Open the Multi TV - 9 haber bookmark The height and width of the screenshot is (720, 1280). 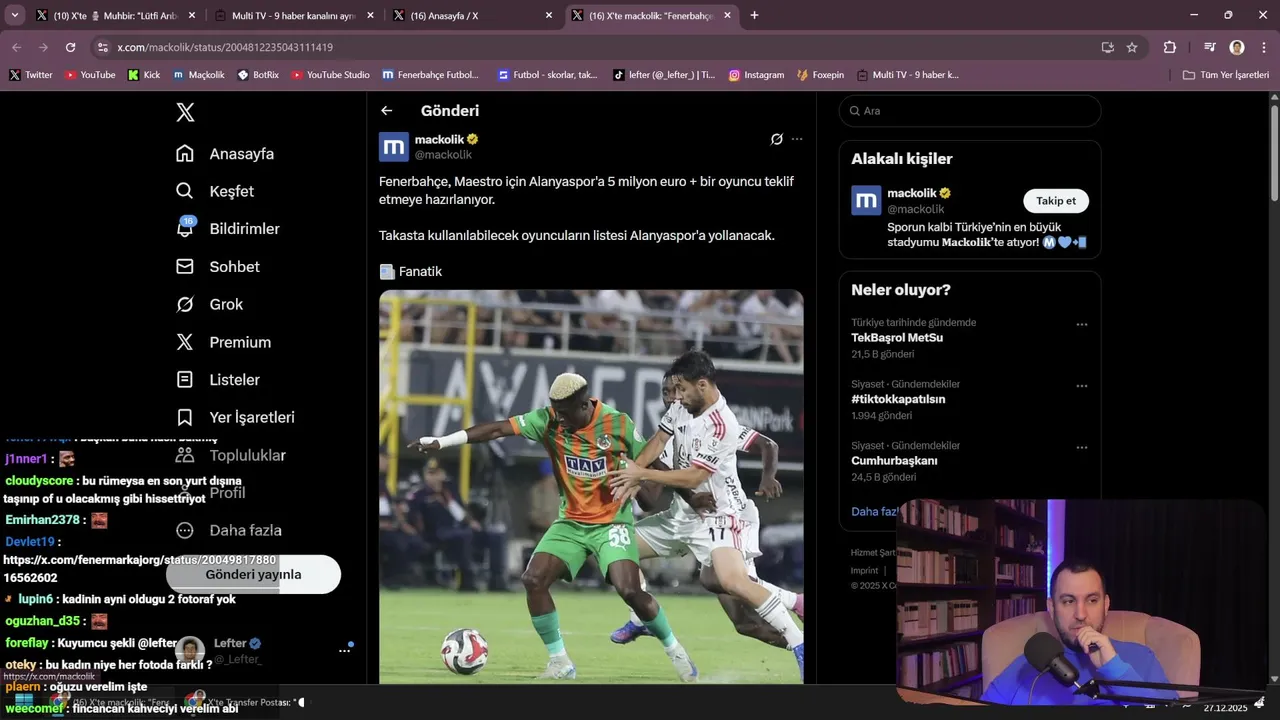point(907,75)
